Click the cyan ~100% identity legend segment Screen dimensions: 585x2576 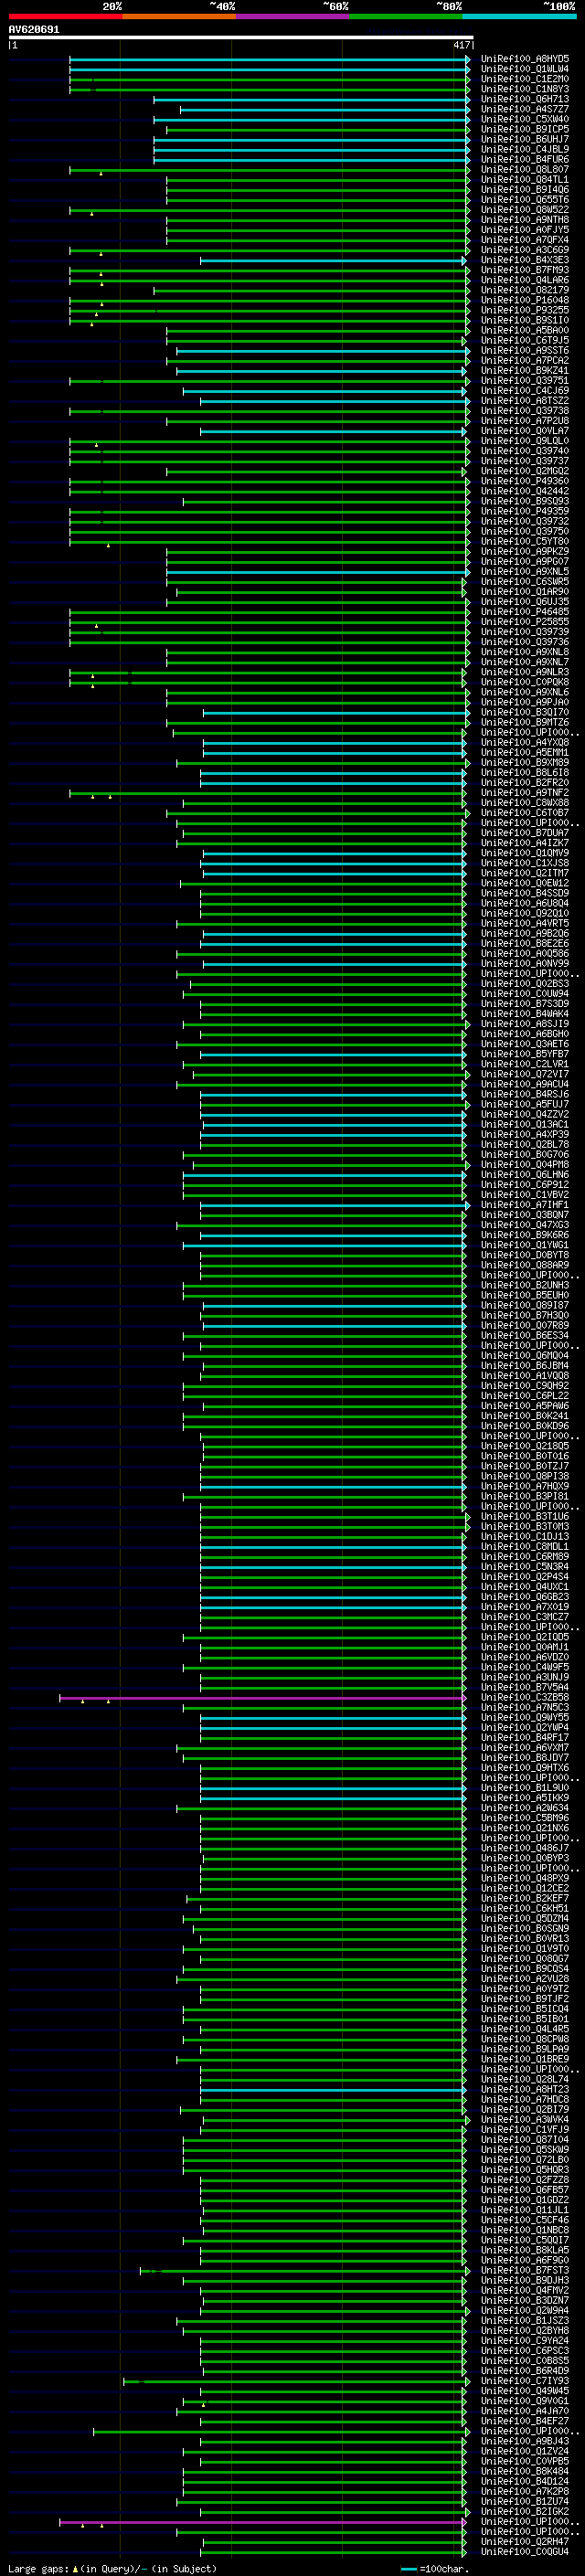coord(519,16)
